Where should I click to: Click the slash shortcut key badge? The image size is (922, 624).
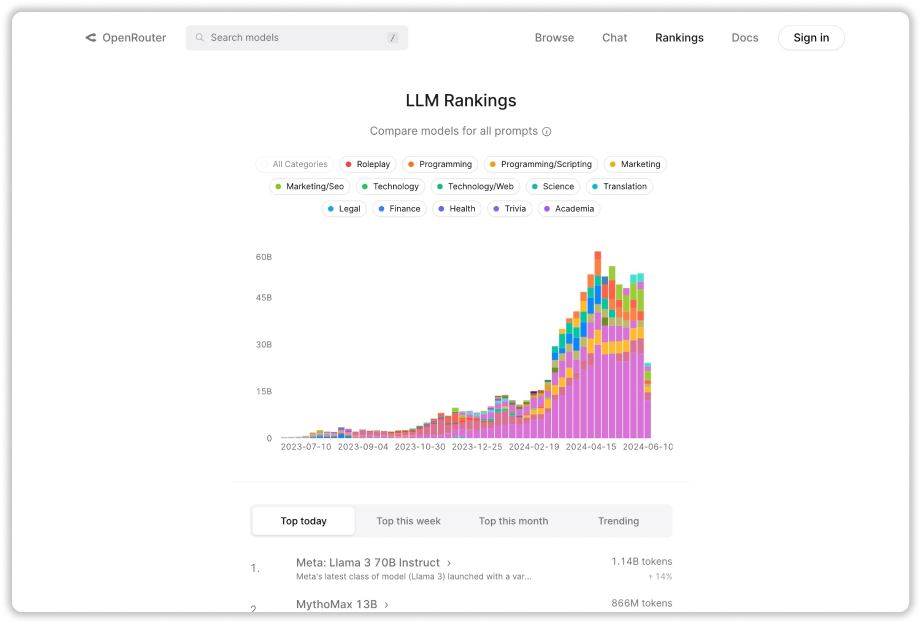(x=392, y=38)
